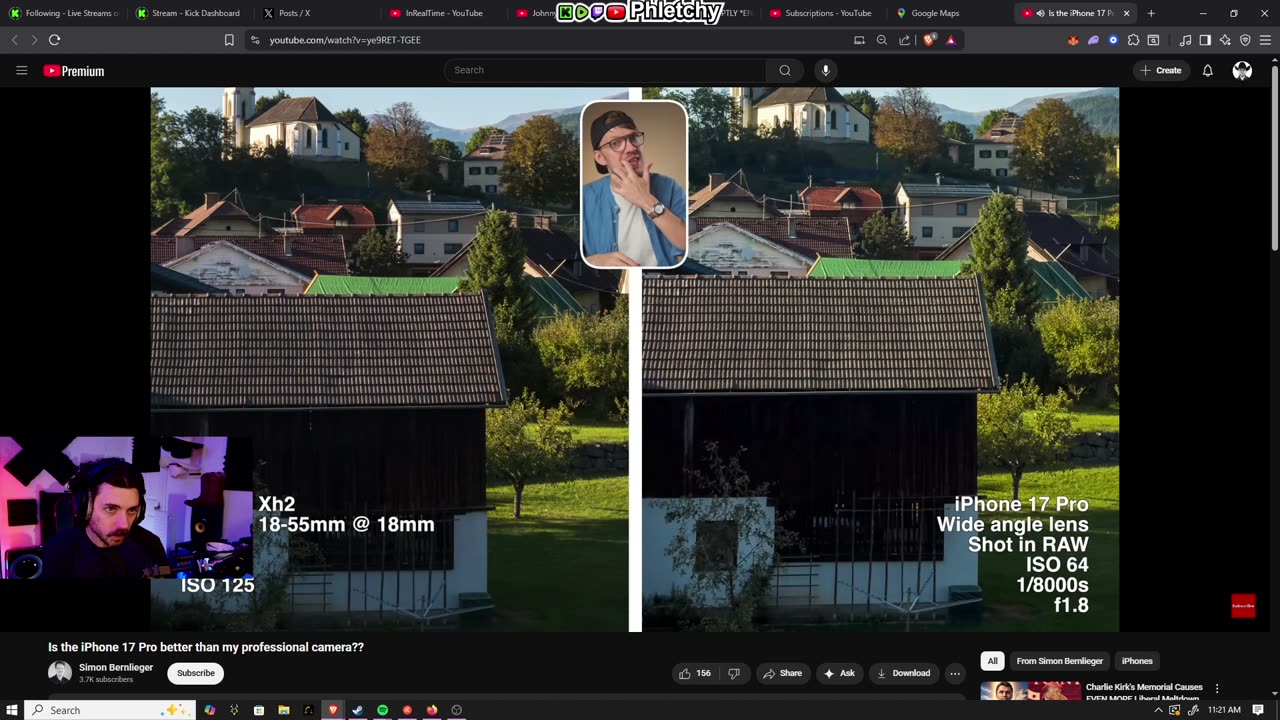The image size is (1280, 720).
Task: Open the Brave VPN shield icon
Action: tap(1245, 40)
